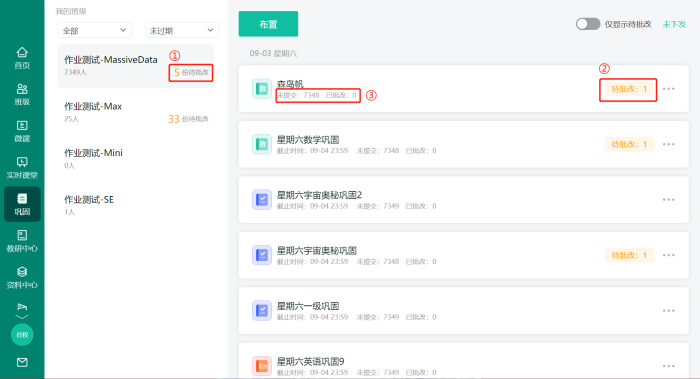
Task: Open assignment 星期六英语巩固9 title
Action: tap(310, 361)
